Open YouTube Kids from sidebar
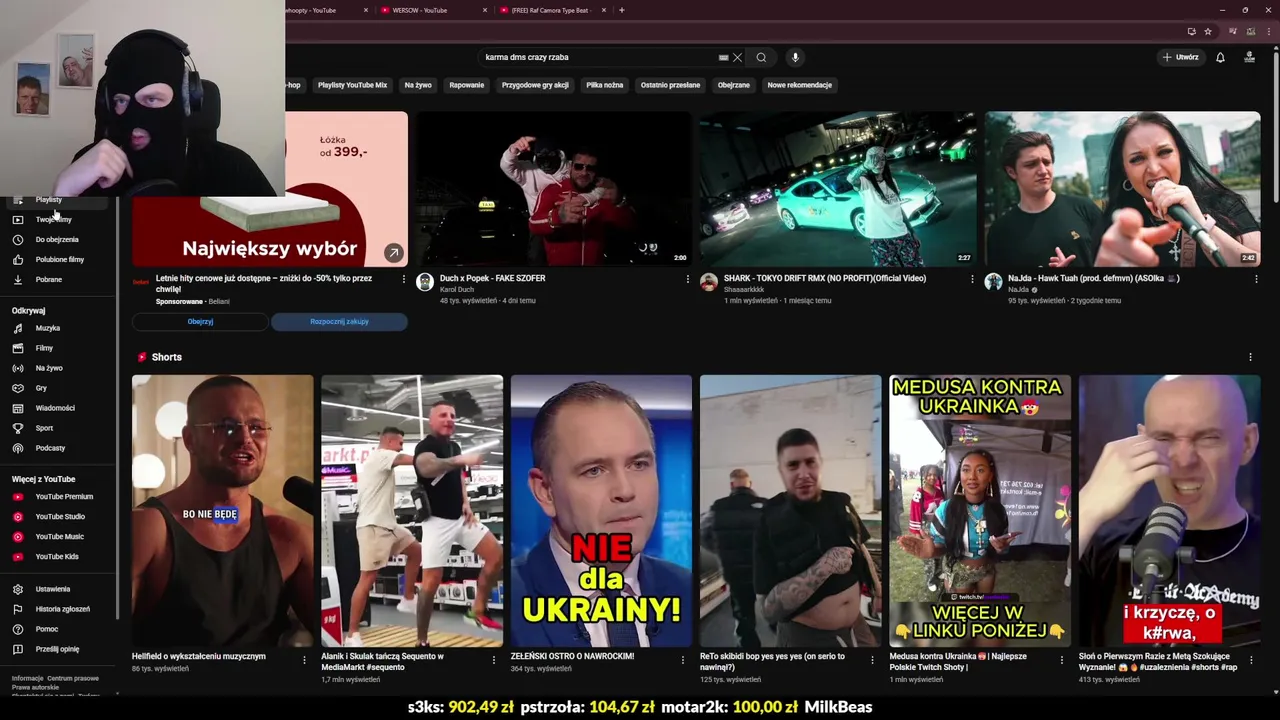The width and height of the screenshot is (1280, 720). (x=57, y=556)
